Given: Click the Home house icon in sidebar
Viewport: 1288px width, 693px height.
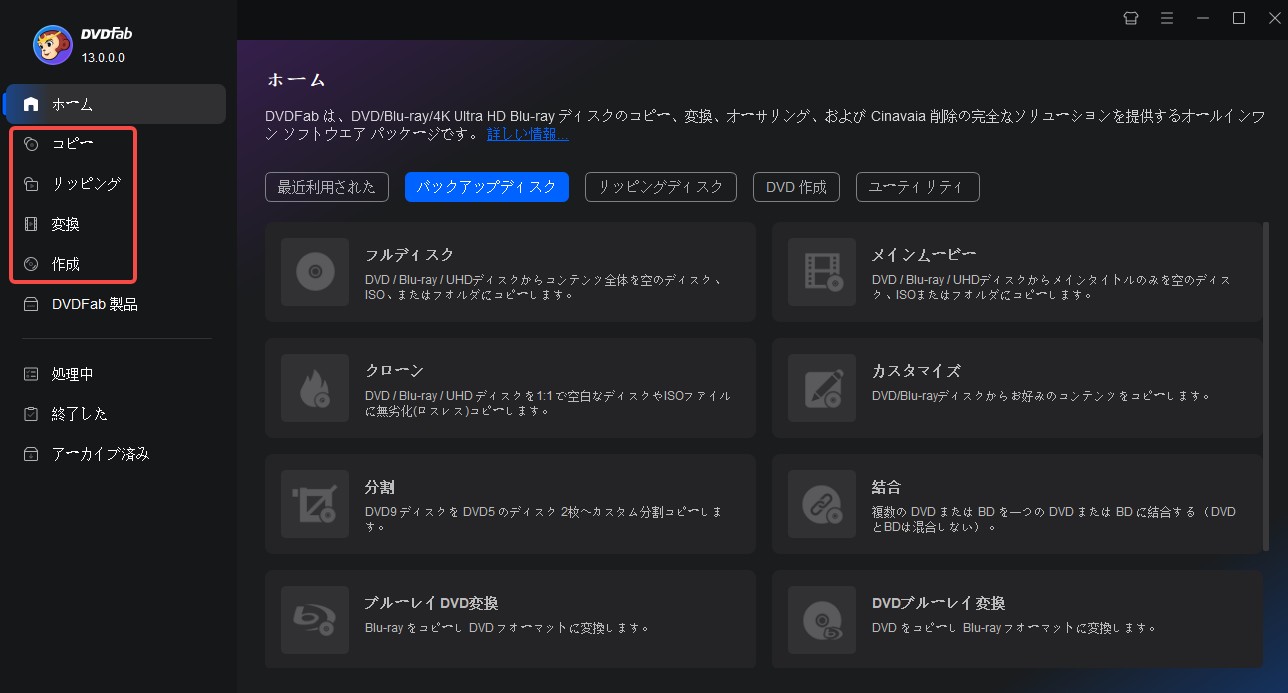Looking at the screenshot, I should (31, 104).
